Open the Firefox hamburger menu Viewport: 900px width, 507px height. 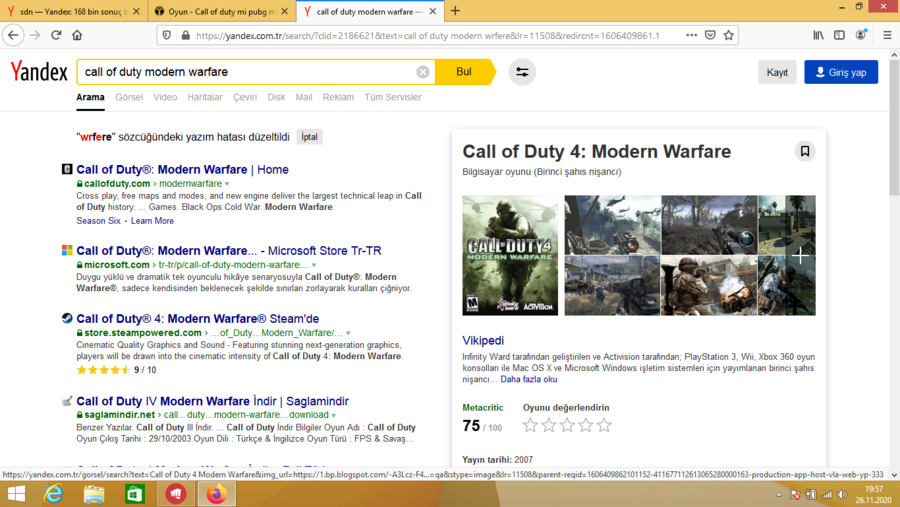(x=887, y=35)
